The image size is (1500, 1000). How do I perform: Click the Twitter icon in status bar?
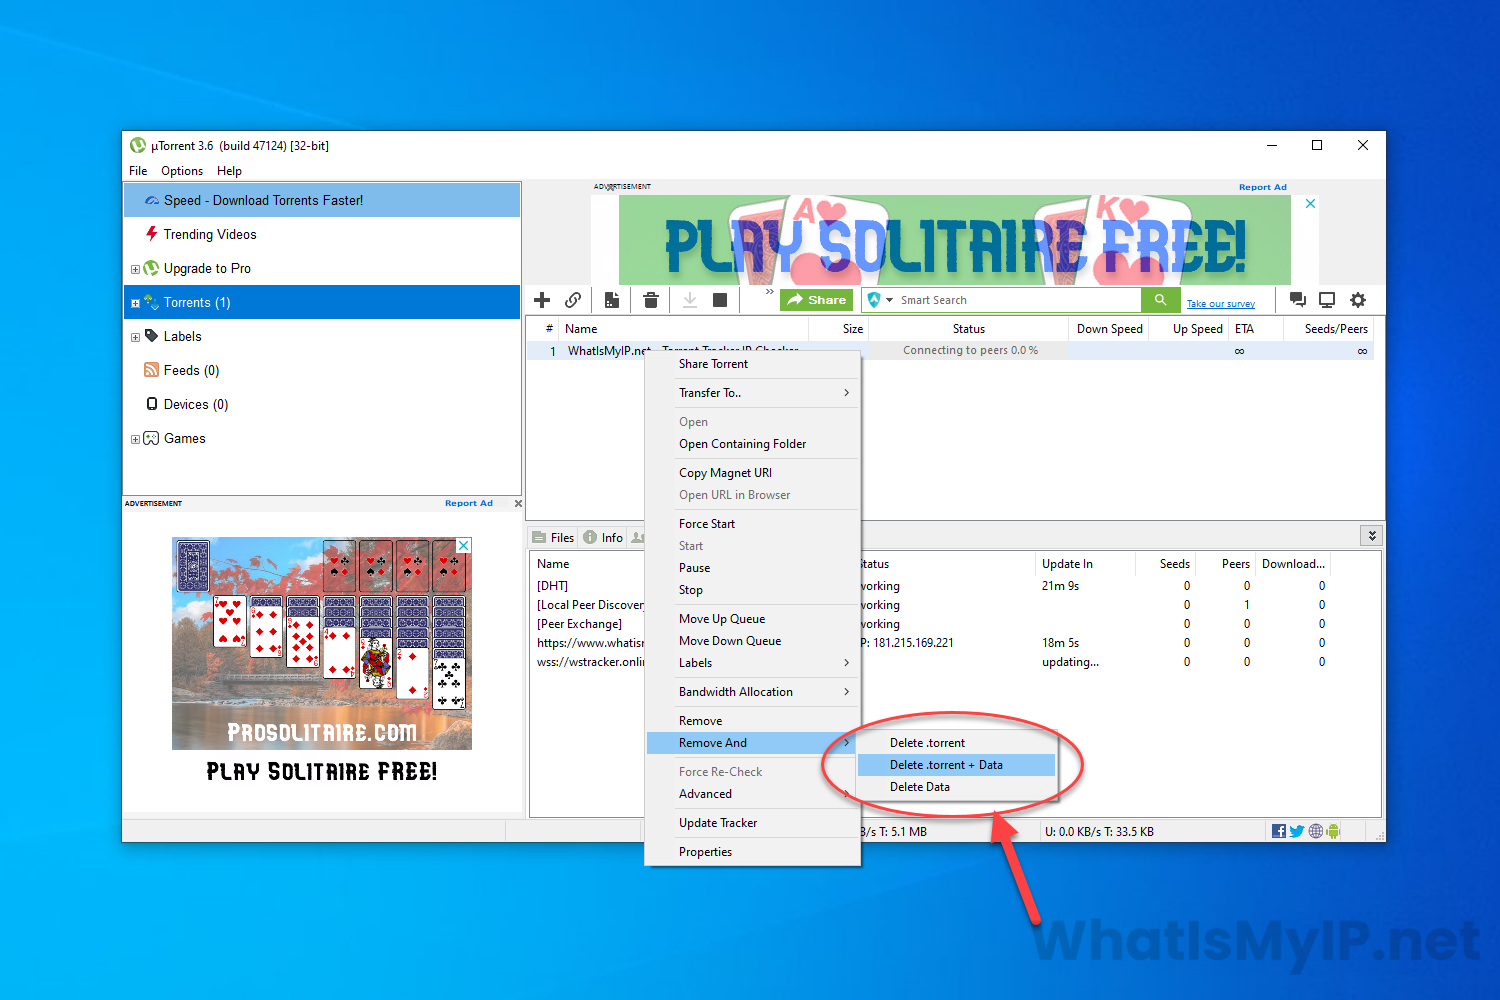[x=1297, y=831]
